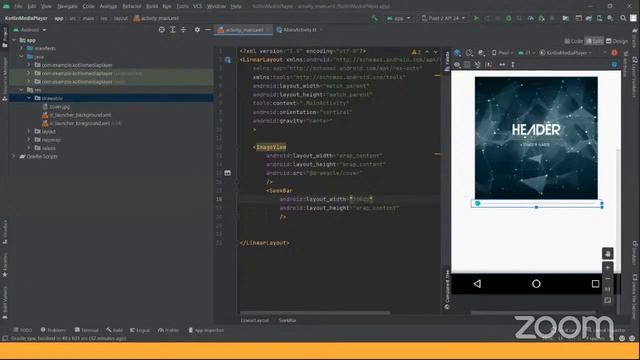
Task: Open the TODO tool window
Action: (x=22, y=330)
